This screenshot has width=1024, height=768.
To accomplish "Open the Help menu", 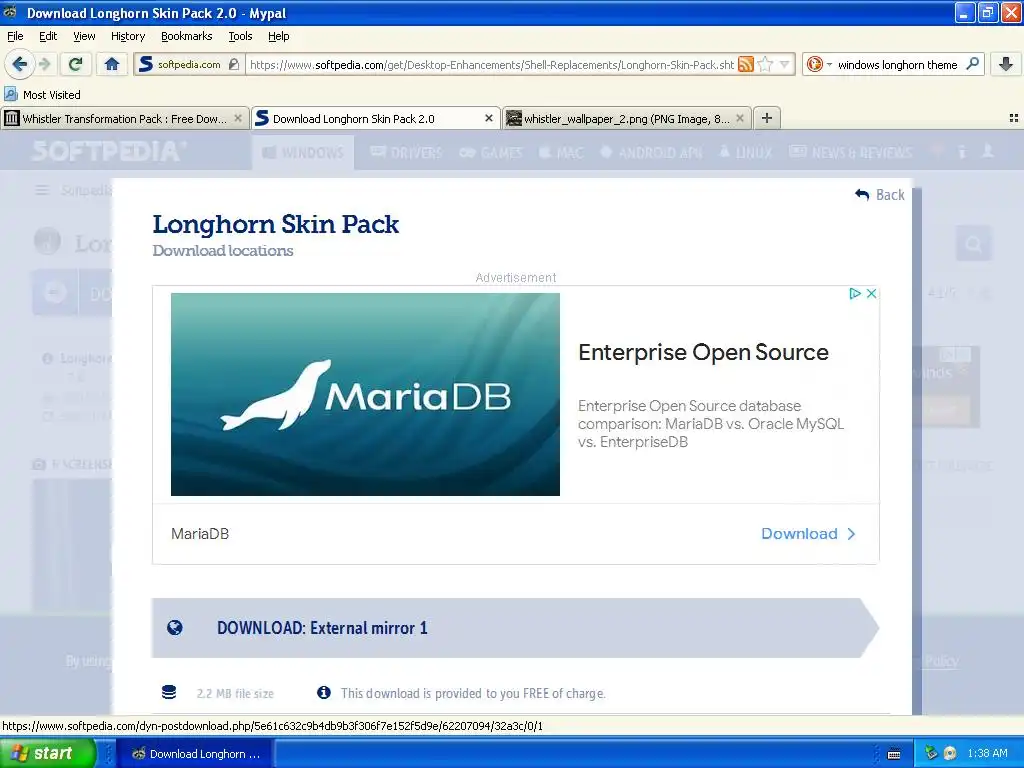I will (278, 36).
